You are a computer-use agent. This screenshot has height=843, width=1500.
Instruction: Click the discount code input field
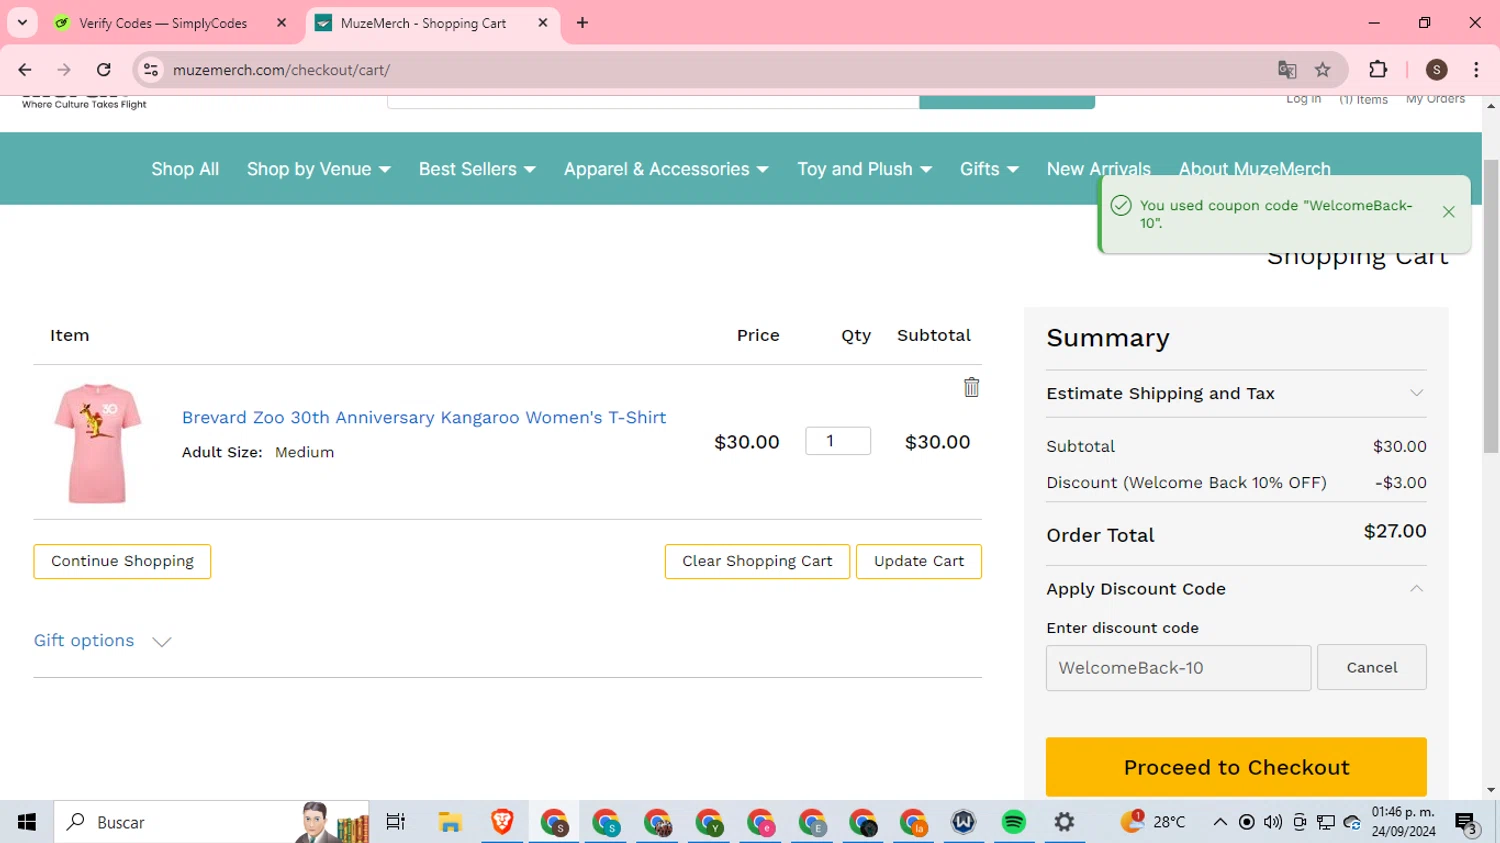1178,668
